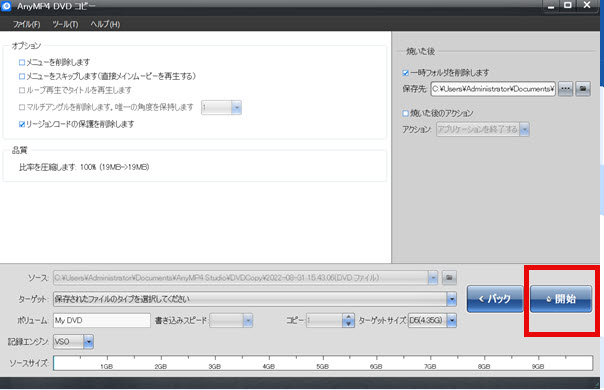
Task: Maximize the AnyMP4 window
Action: (568, 5)
